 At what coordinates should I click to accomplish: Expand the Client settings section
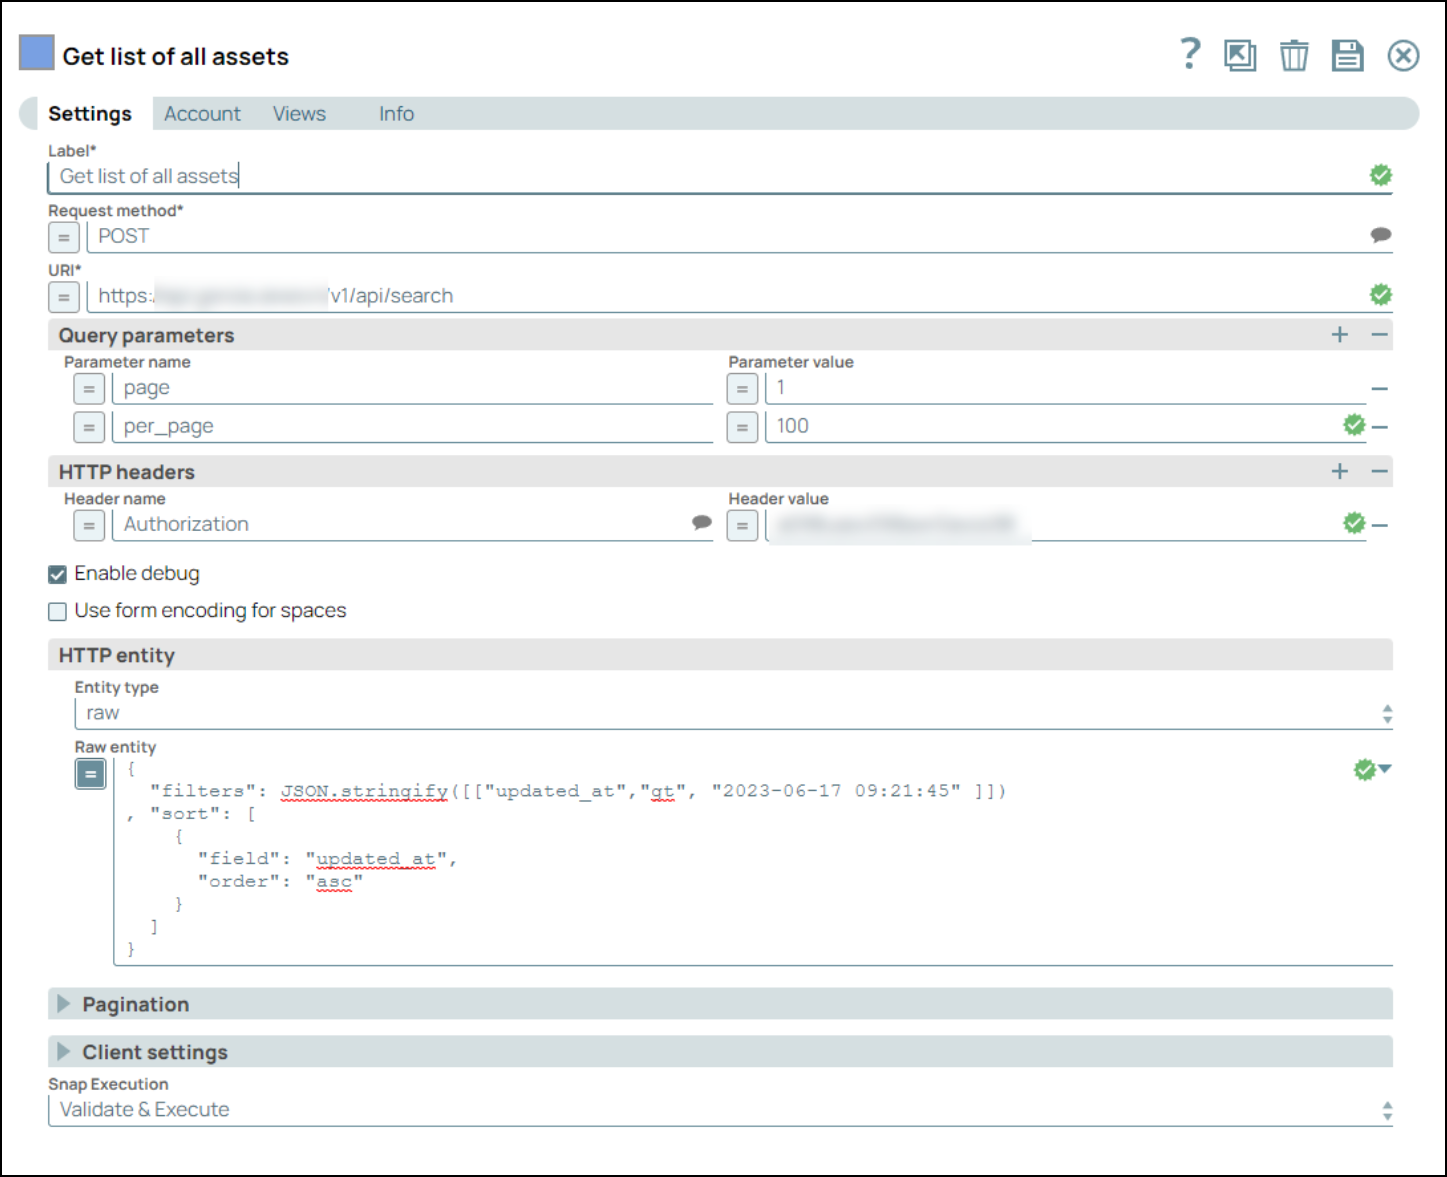[64, 1052]
